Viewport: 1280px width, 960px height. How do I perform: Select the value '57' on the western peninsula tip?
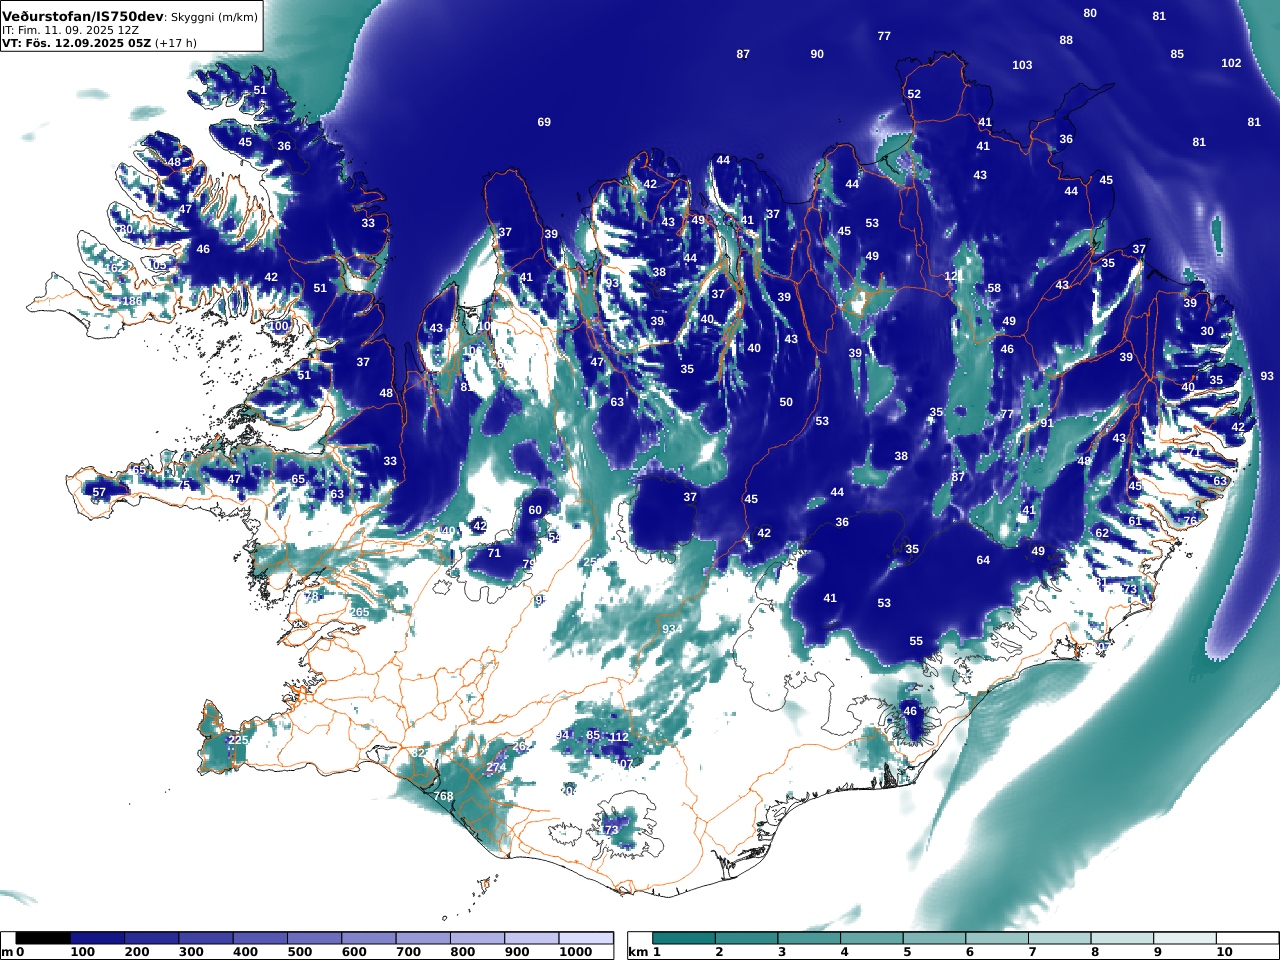tap(99, 492)
